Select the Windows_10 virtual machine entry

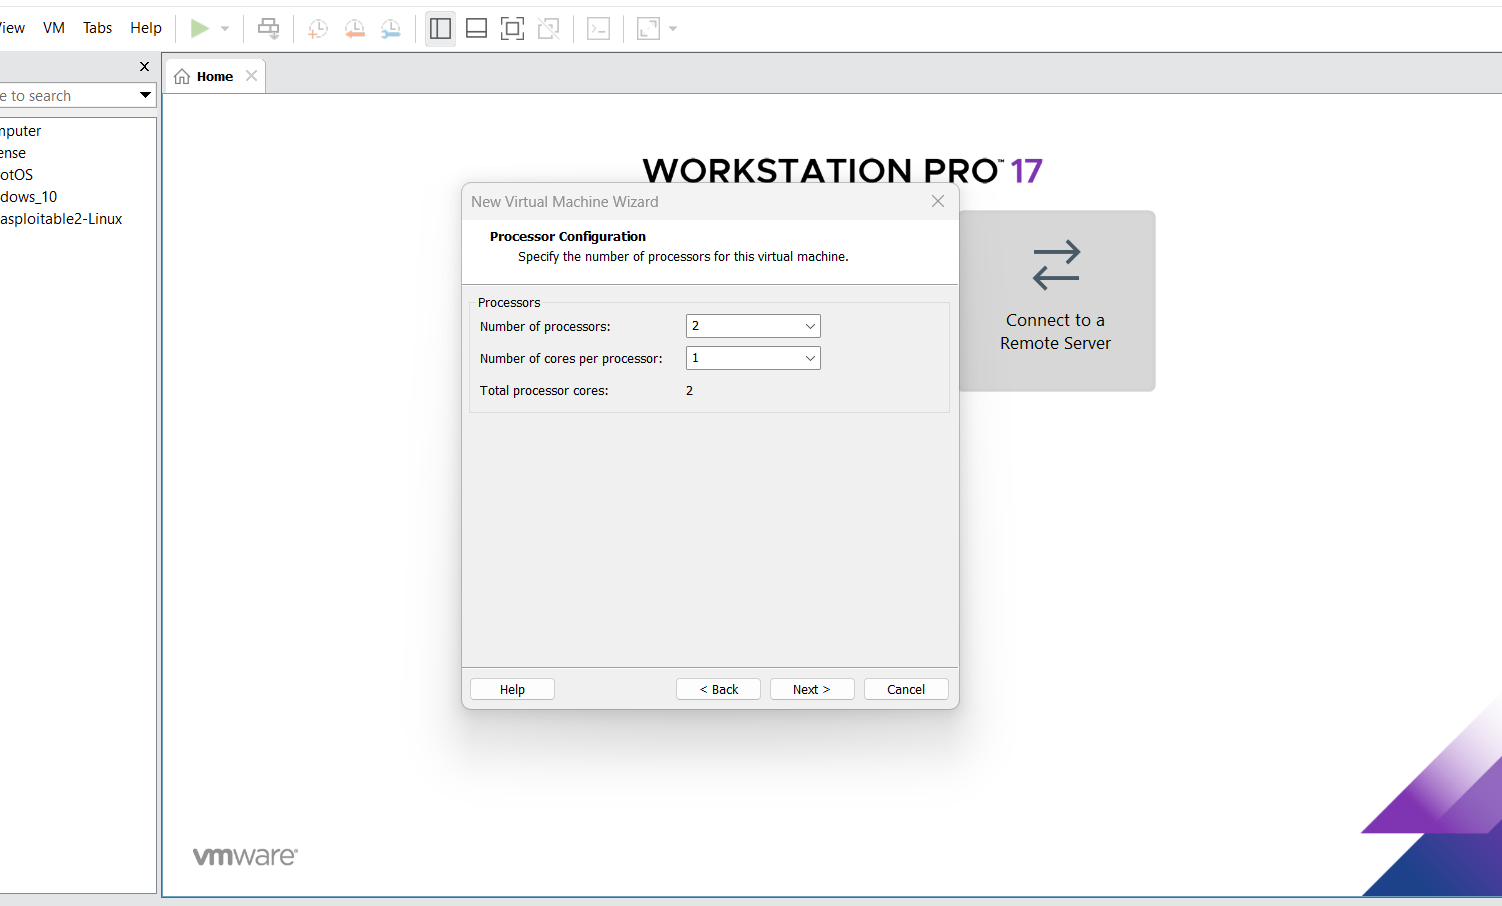(29, 197)
